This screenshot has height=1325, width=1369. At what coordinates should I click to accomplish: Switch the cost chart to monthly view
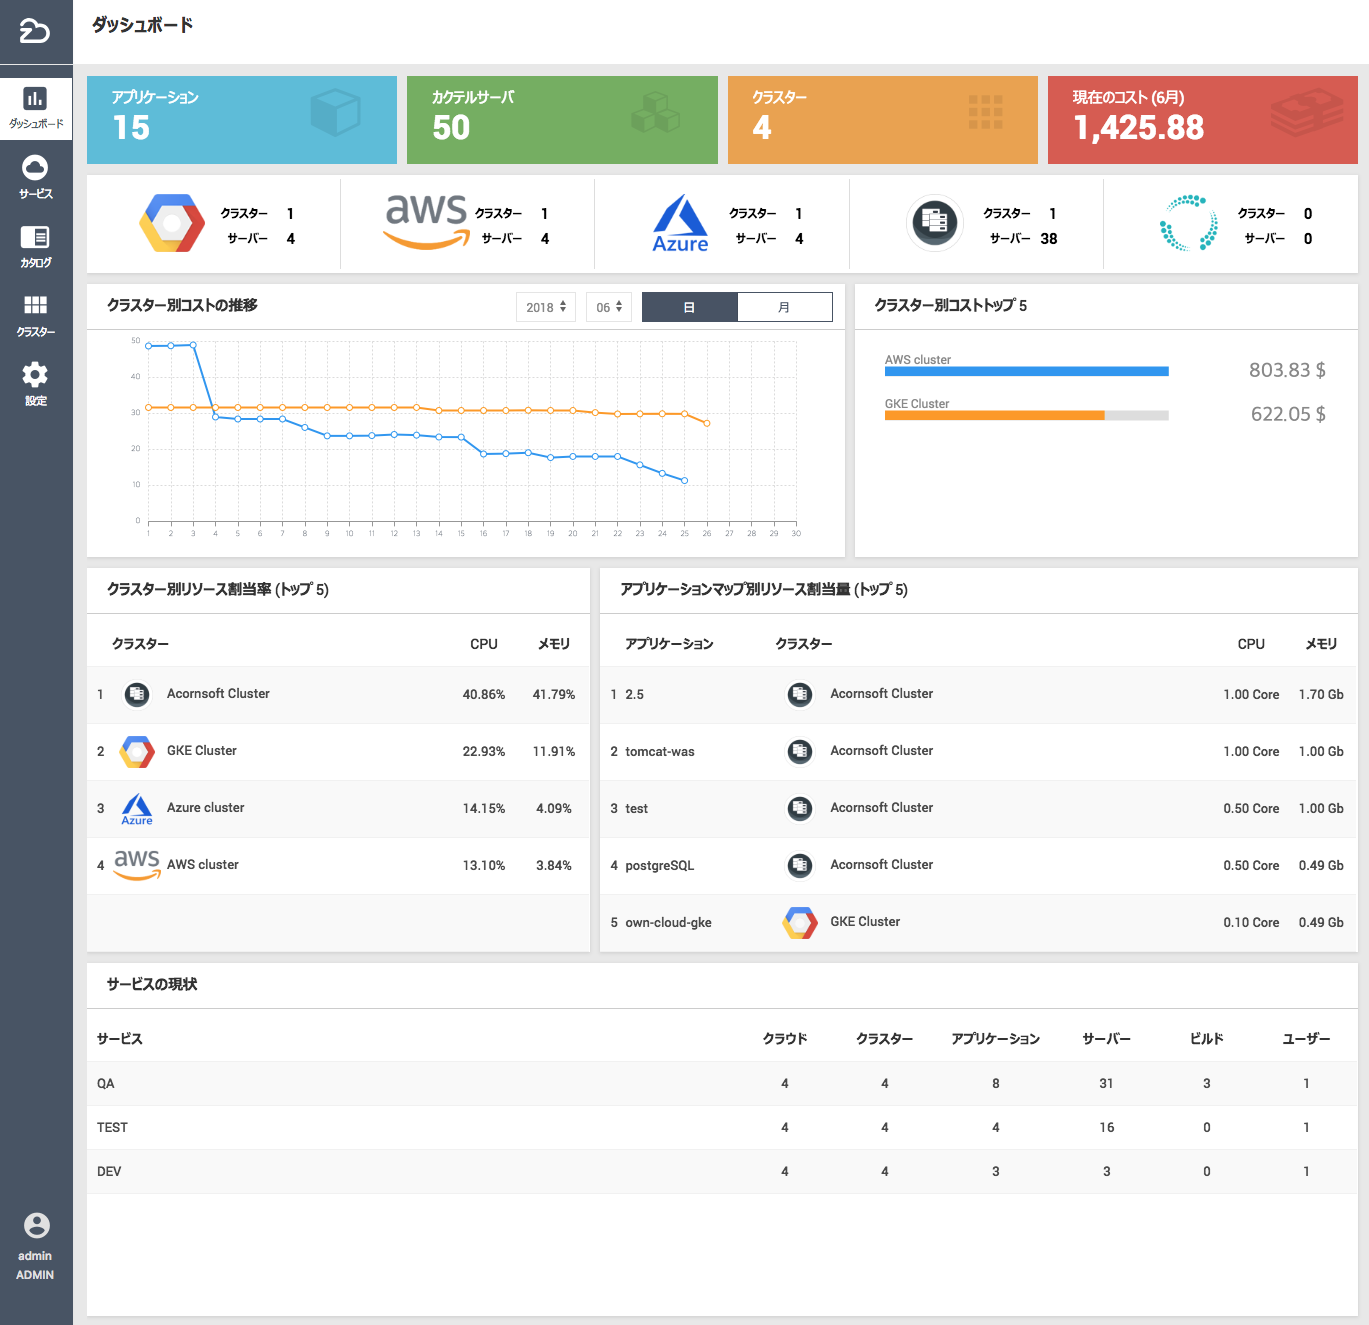784,307
